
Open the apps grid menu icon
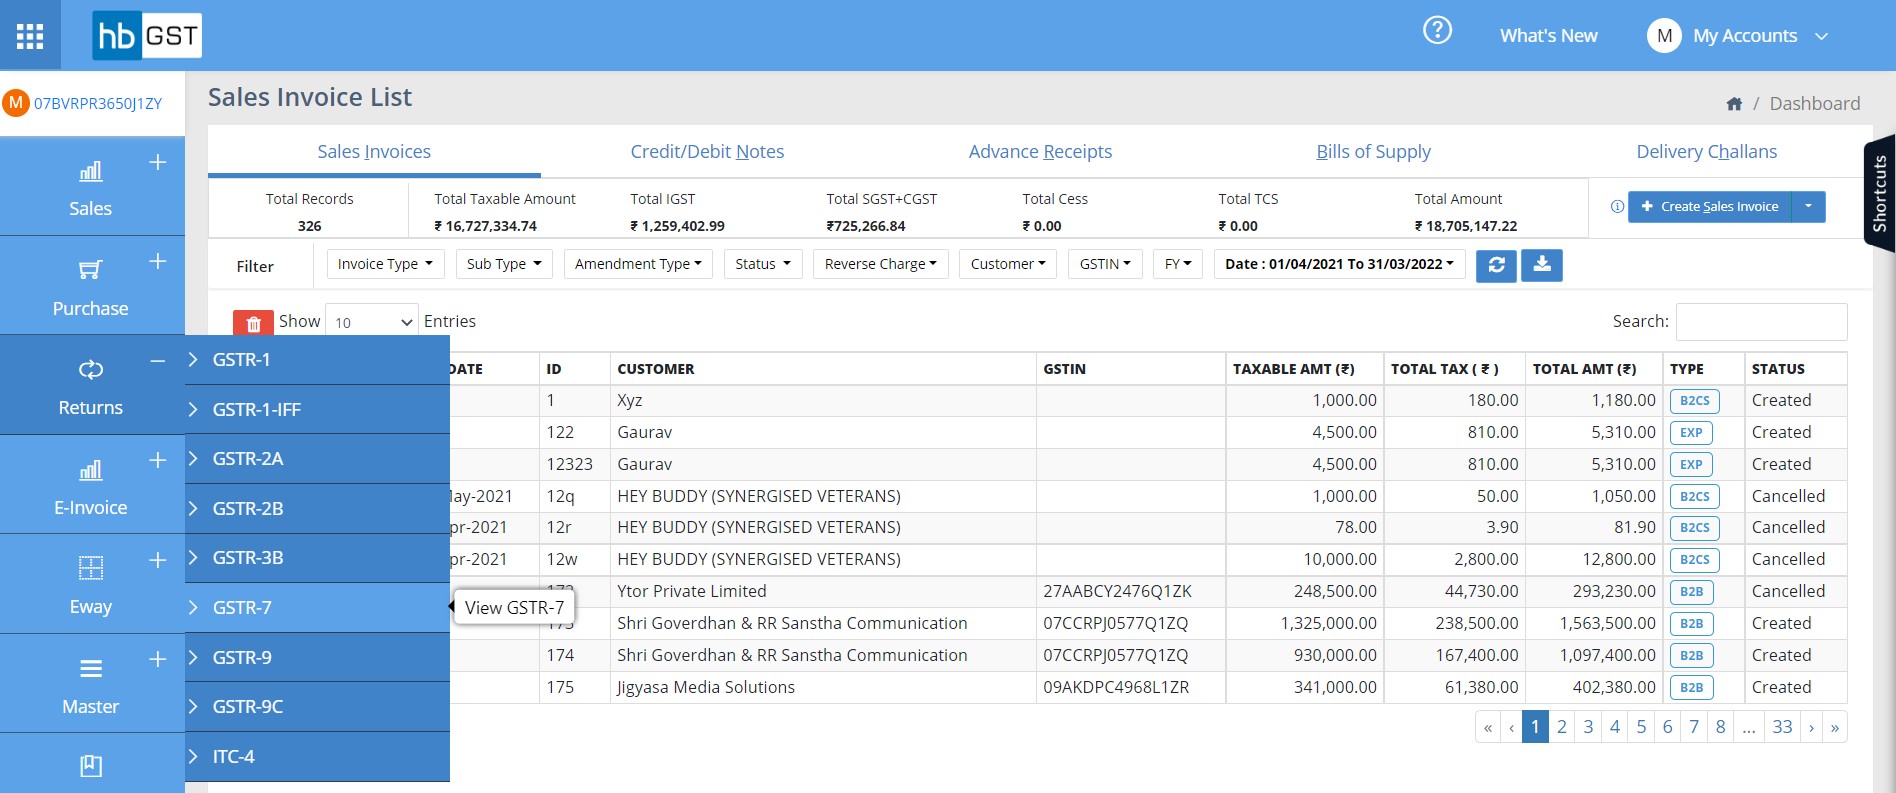point(30,36)
